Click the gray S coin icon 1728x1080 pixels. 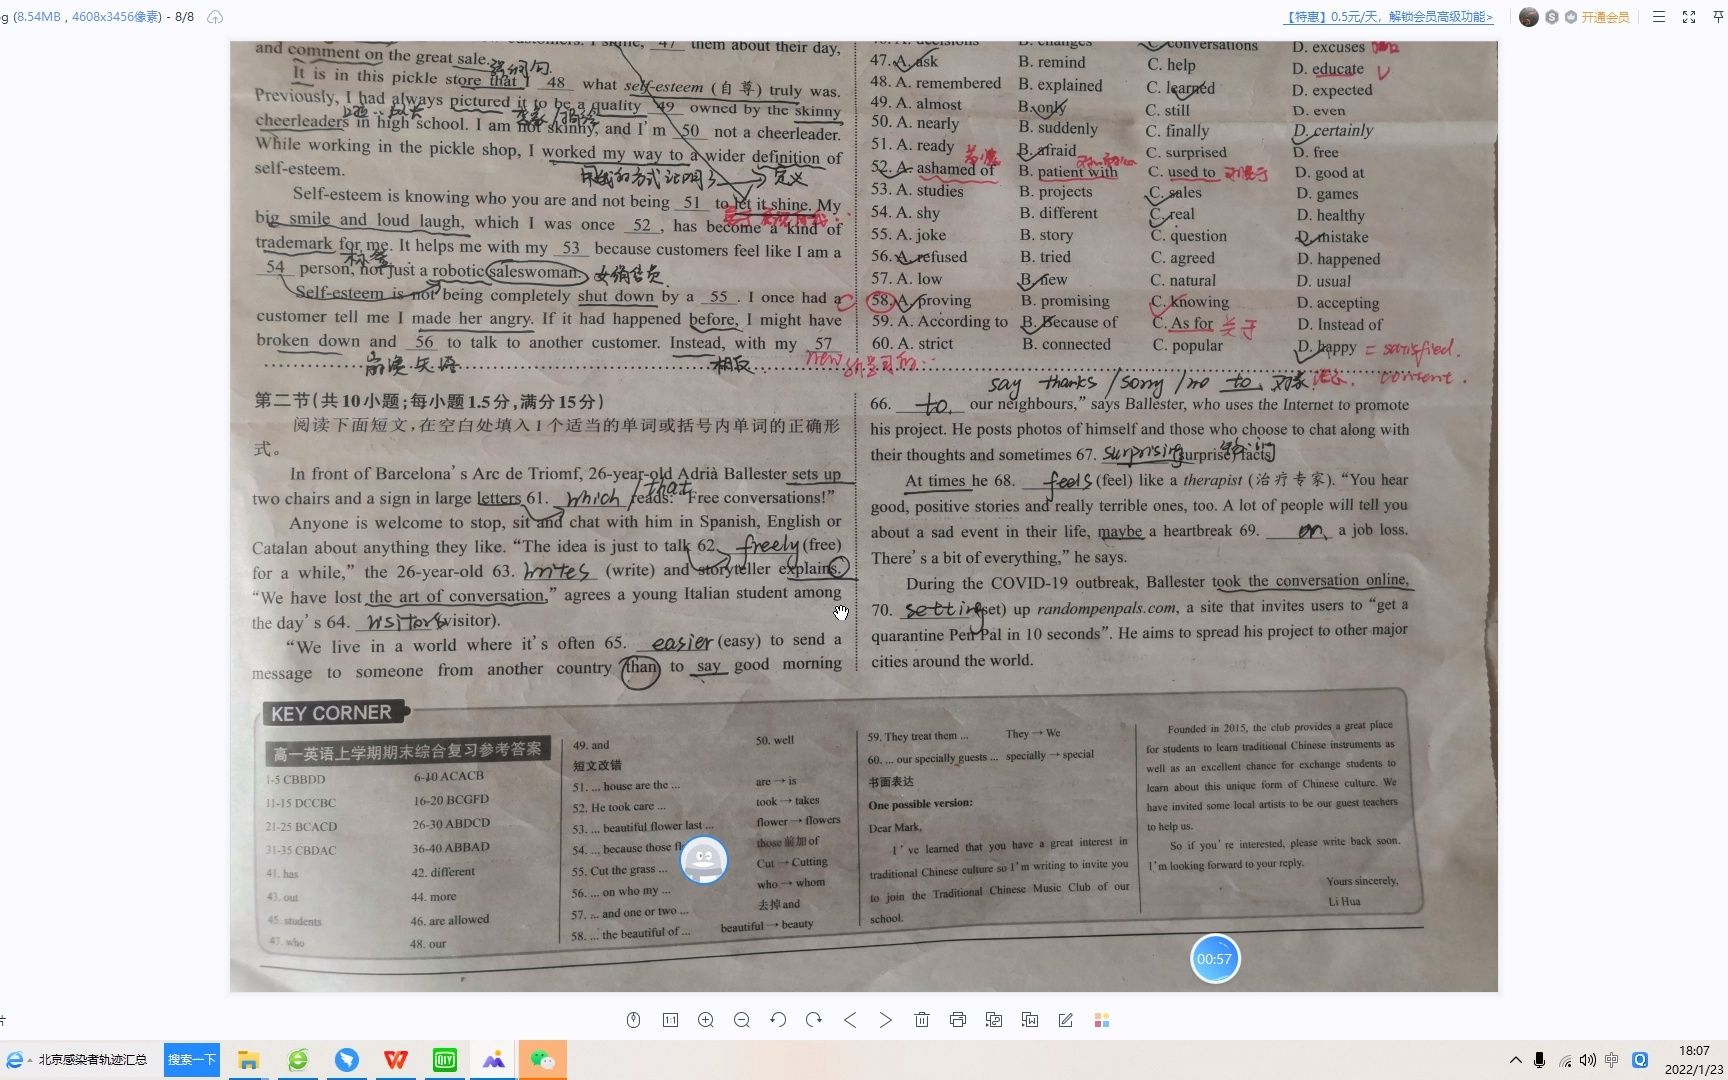1552,17
